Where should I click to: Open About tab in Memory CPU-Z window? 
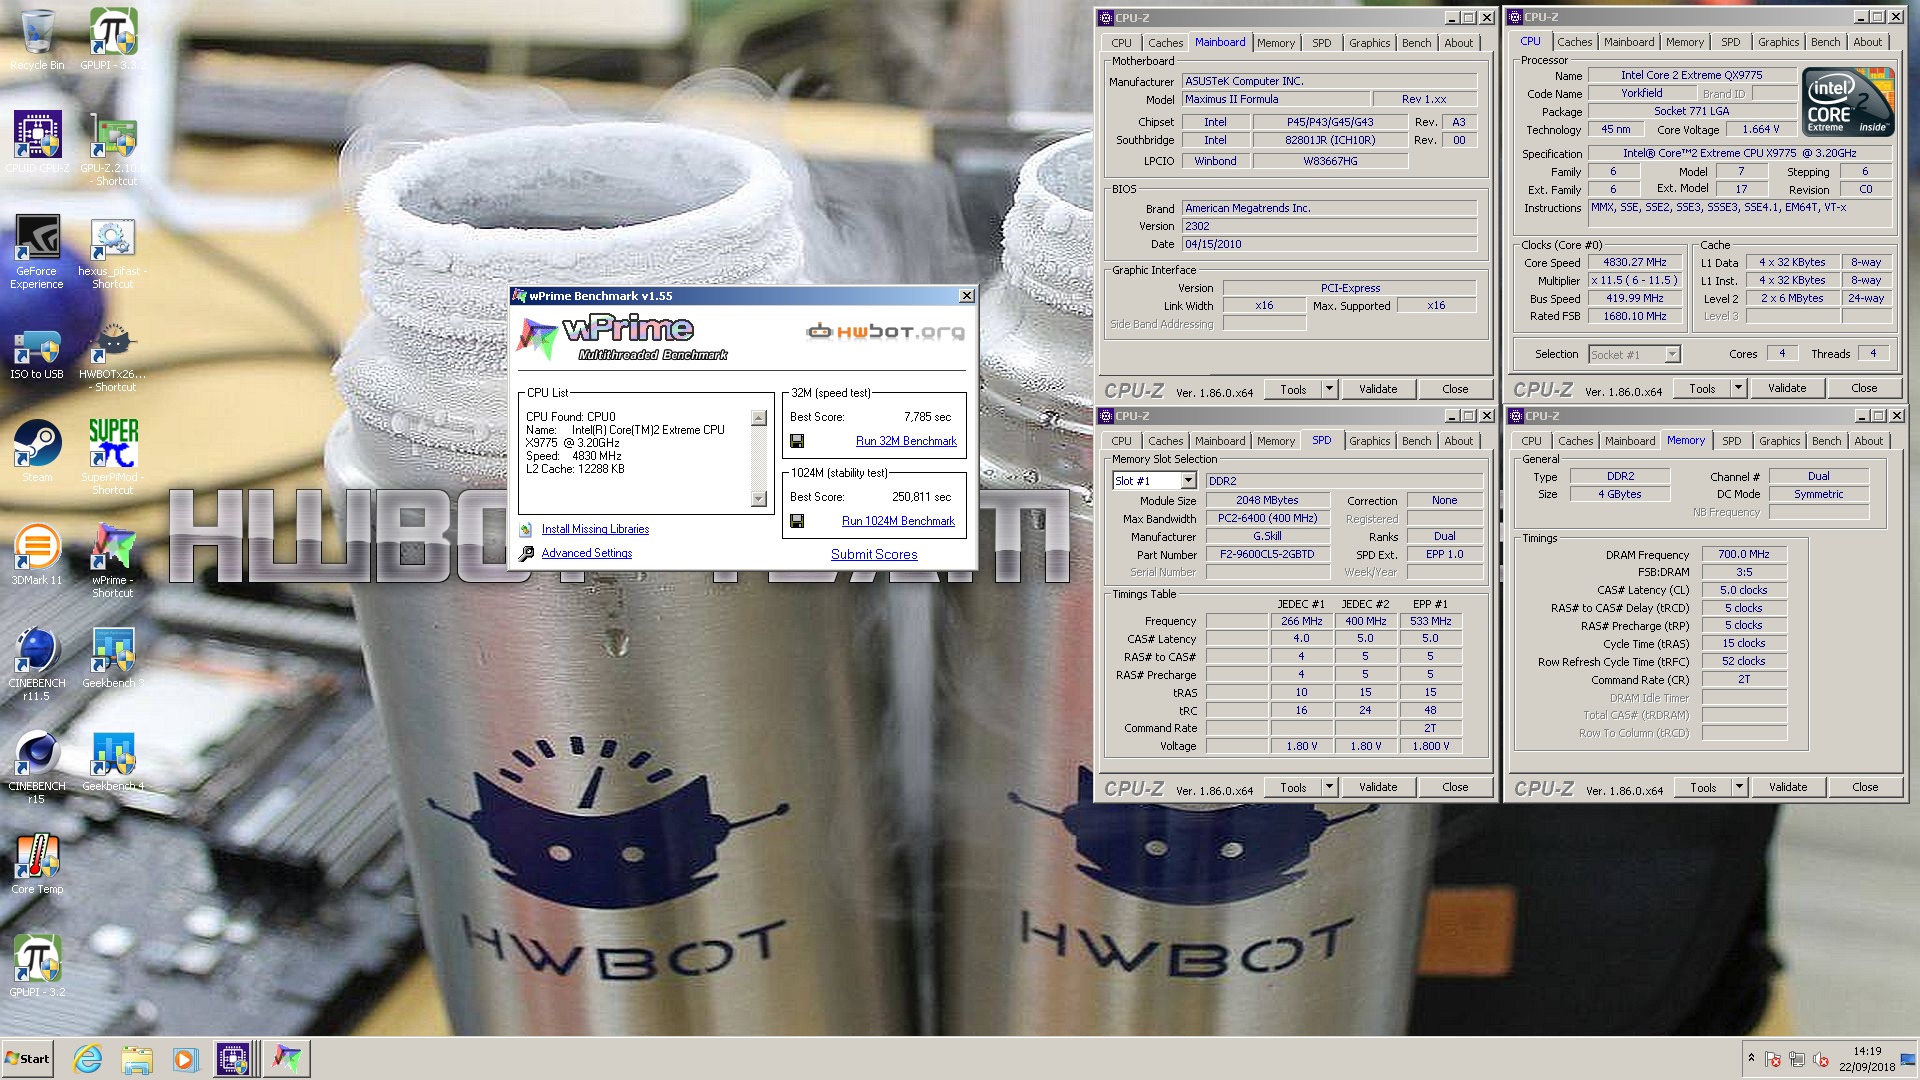[1868, 441]
